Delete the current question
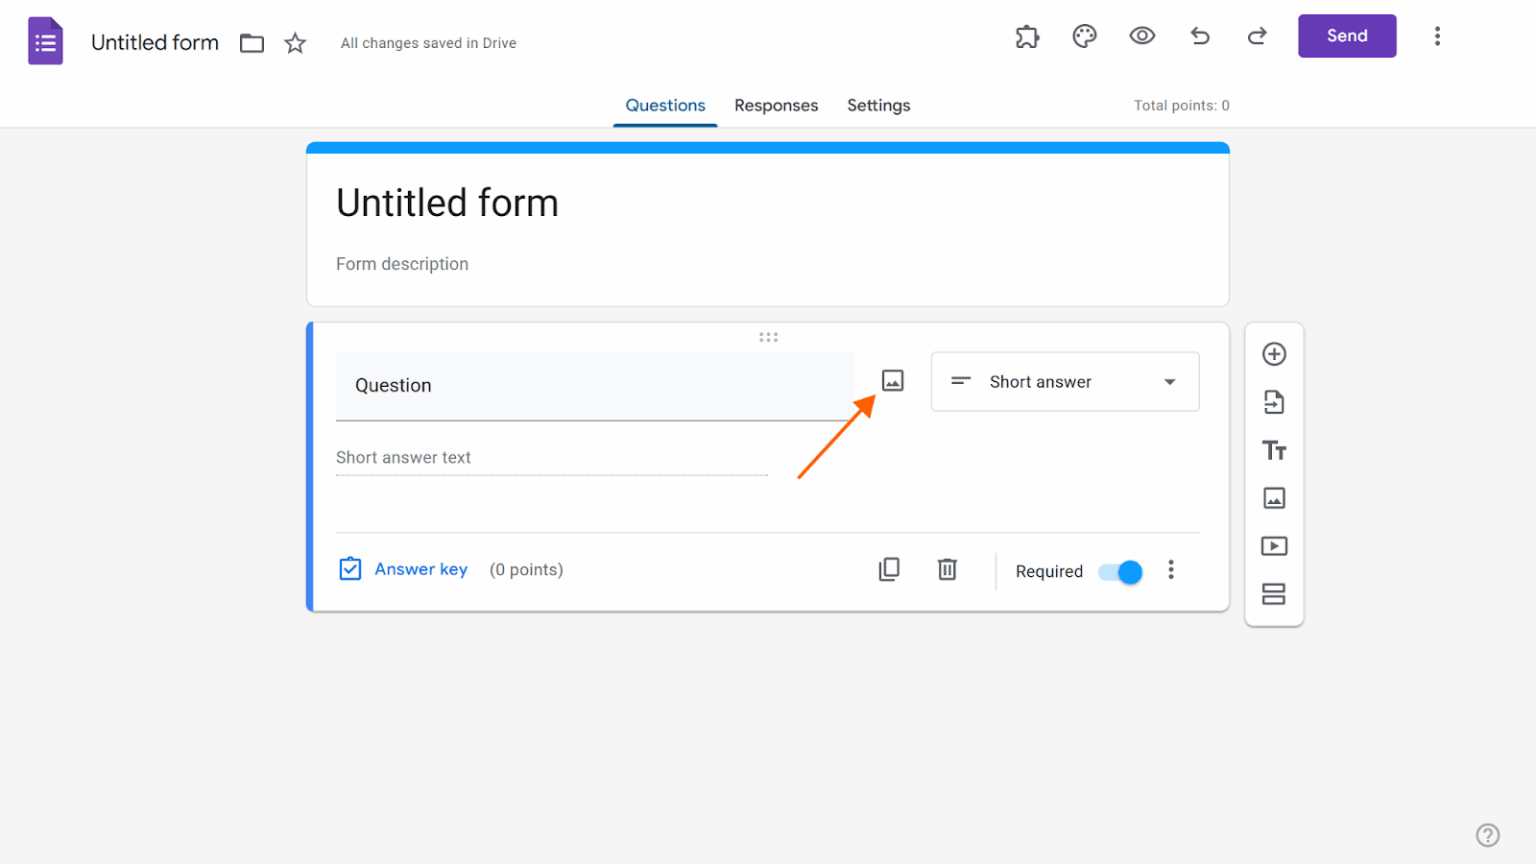1536x864 pixels. (947, 568)
